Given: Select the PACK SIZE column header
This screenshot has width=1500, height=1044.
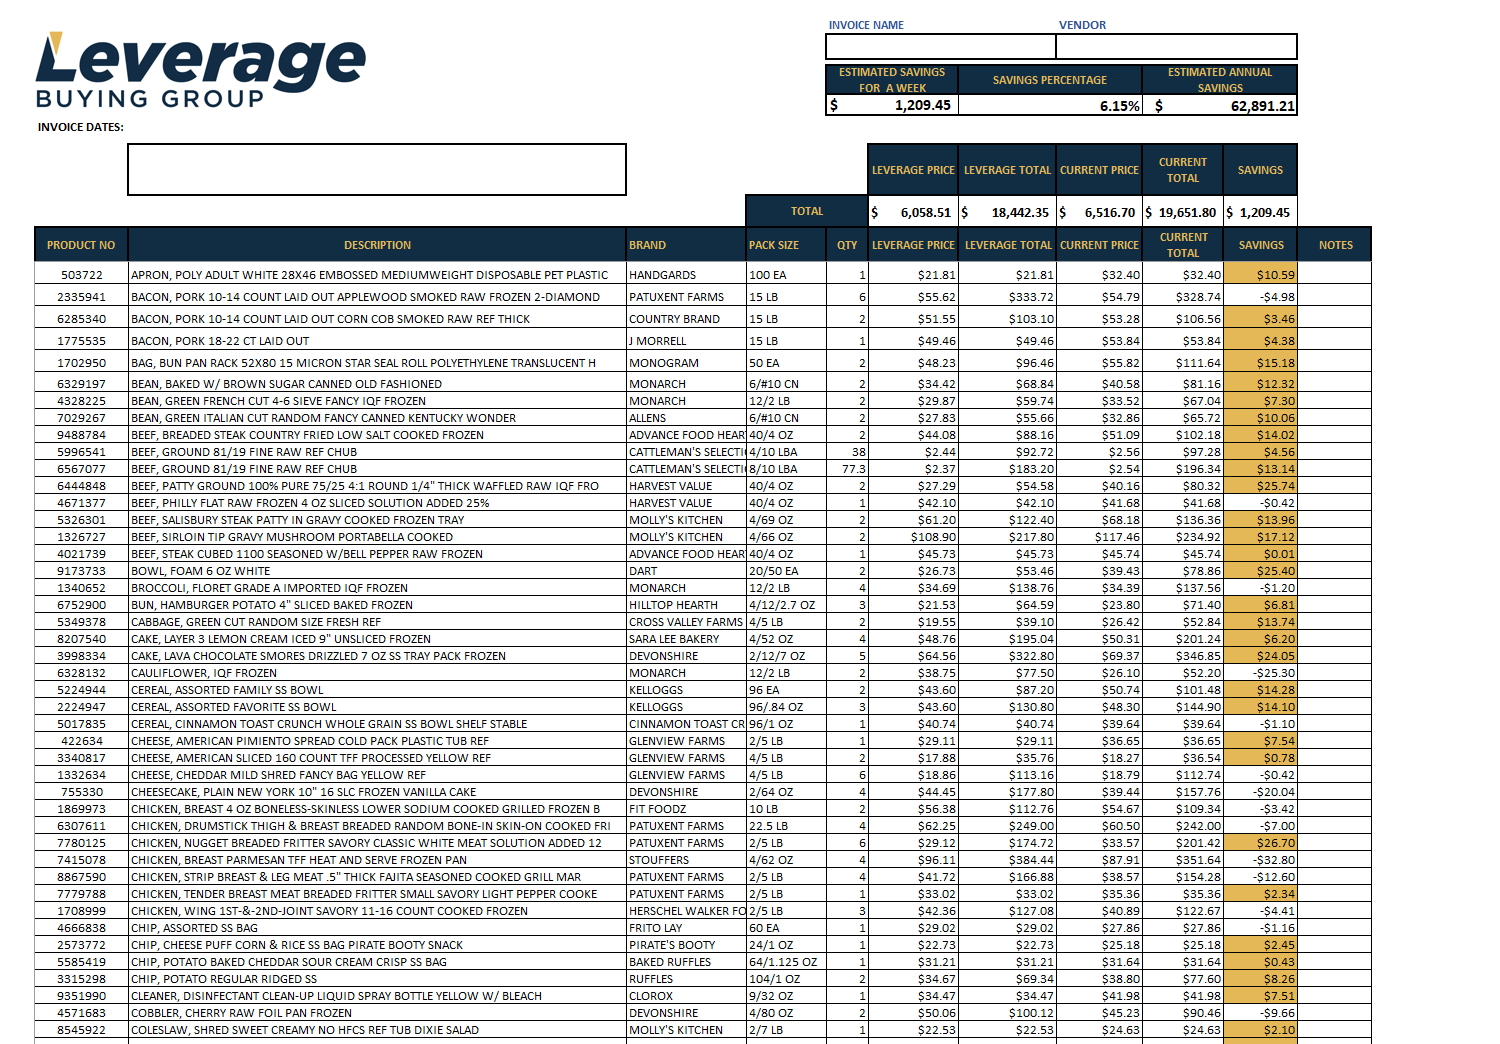Looking at the screenshot, I should click(786, 245).
